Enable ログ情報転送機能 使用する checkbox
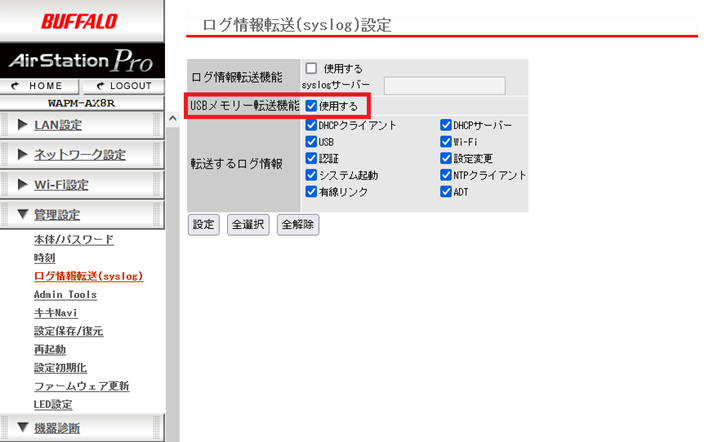The width and height of the screenshot is (709, 442). tap(311, 68)
